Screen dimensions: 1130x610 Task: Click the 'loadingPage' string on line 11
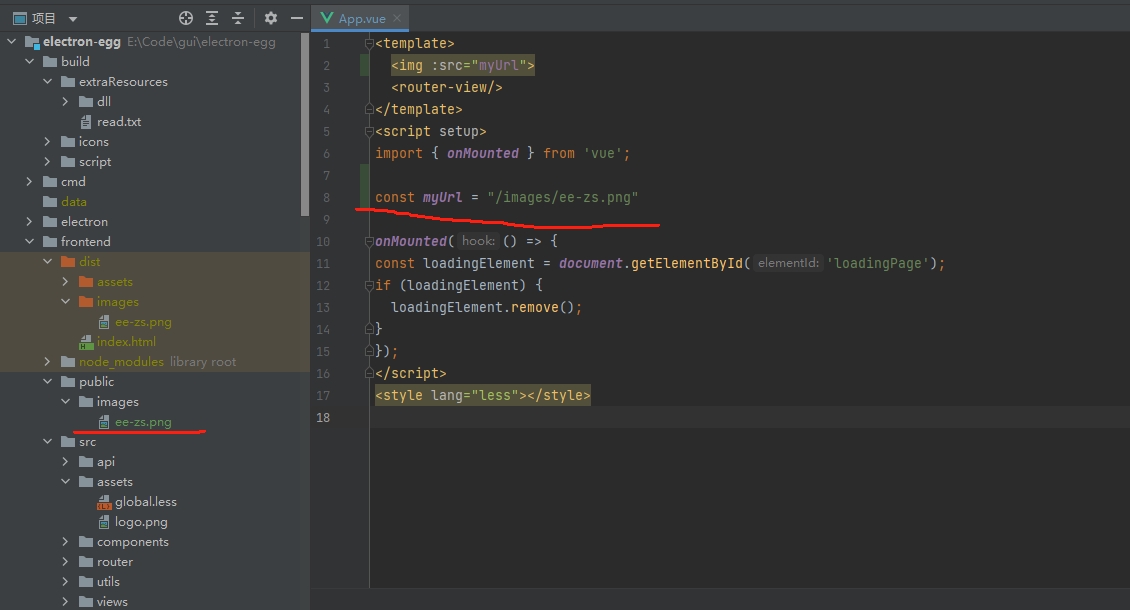(x=878, y=264)
